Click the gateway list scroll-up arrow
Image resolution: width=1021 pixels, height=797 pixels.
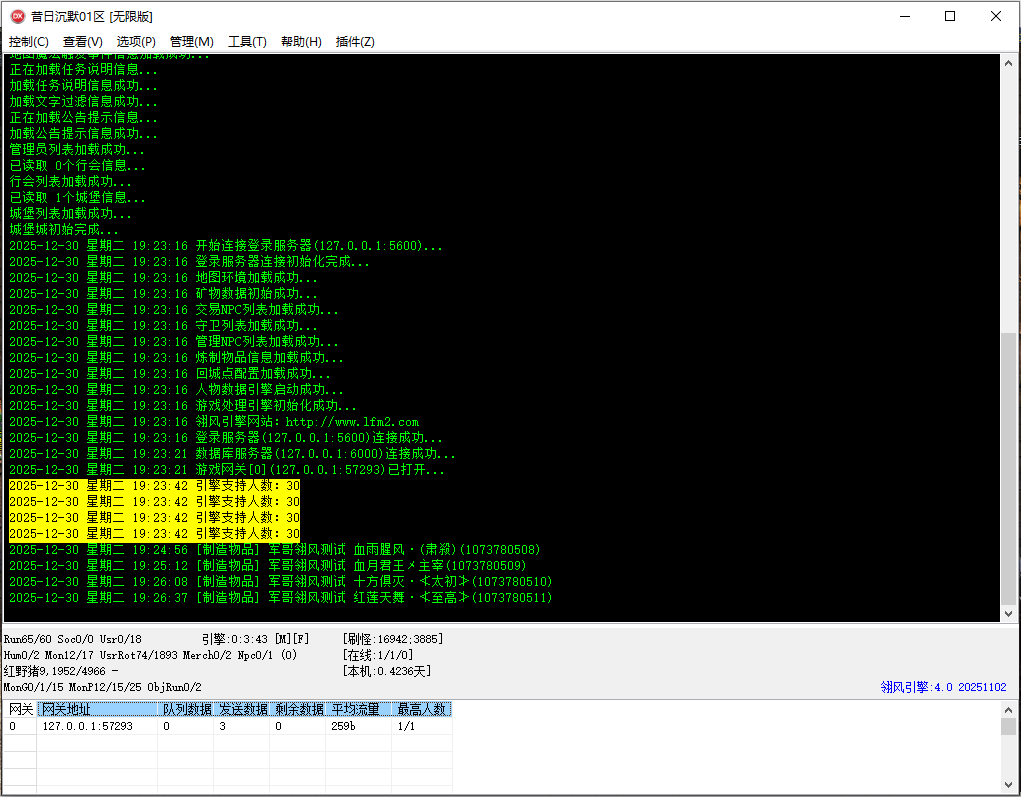[1008, 709]
